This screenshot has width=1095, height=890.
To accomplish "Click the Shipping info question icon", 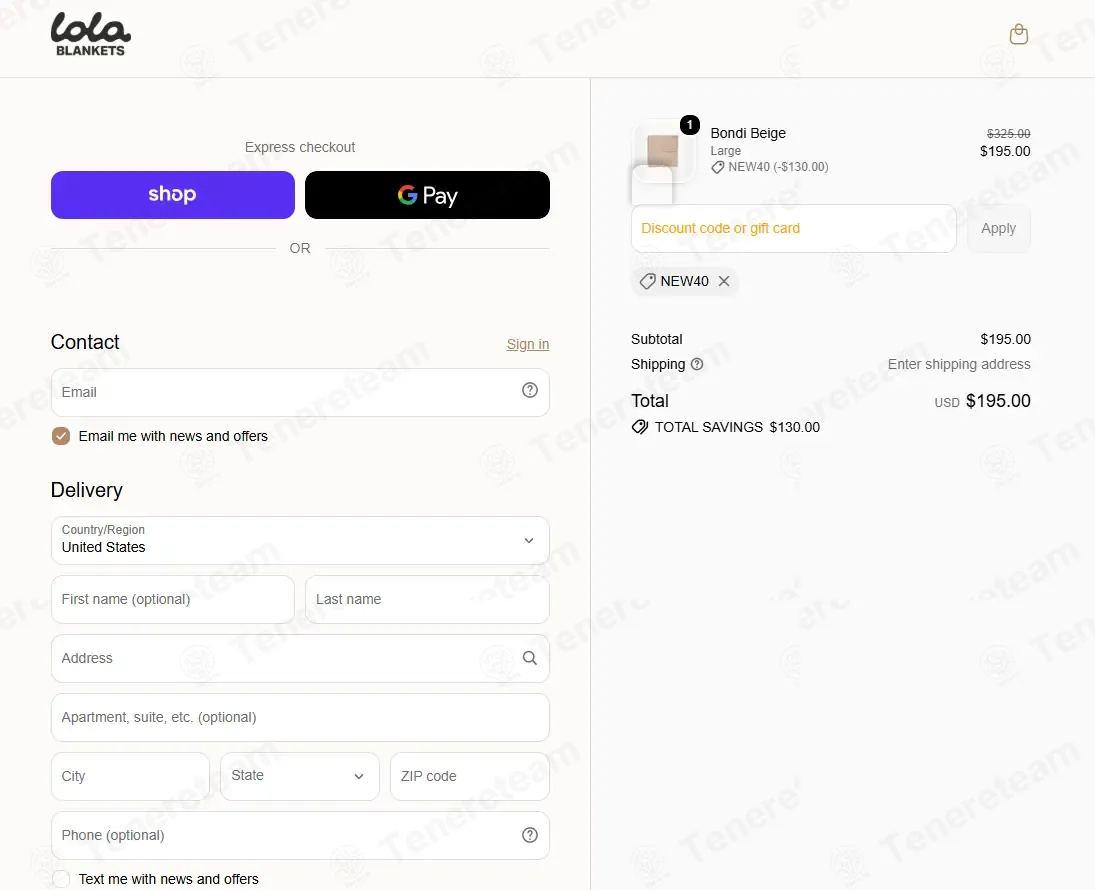I will coord(697,364).
